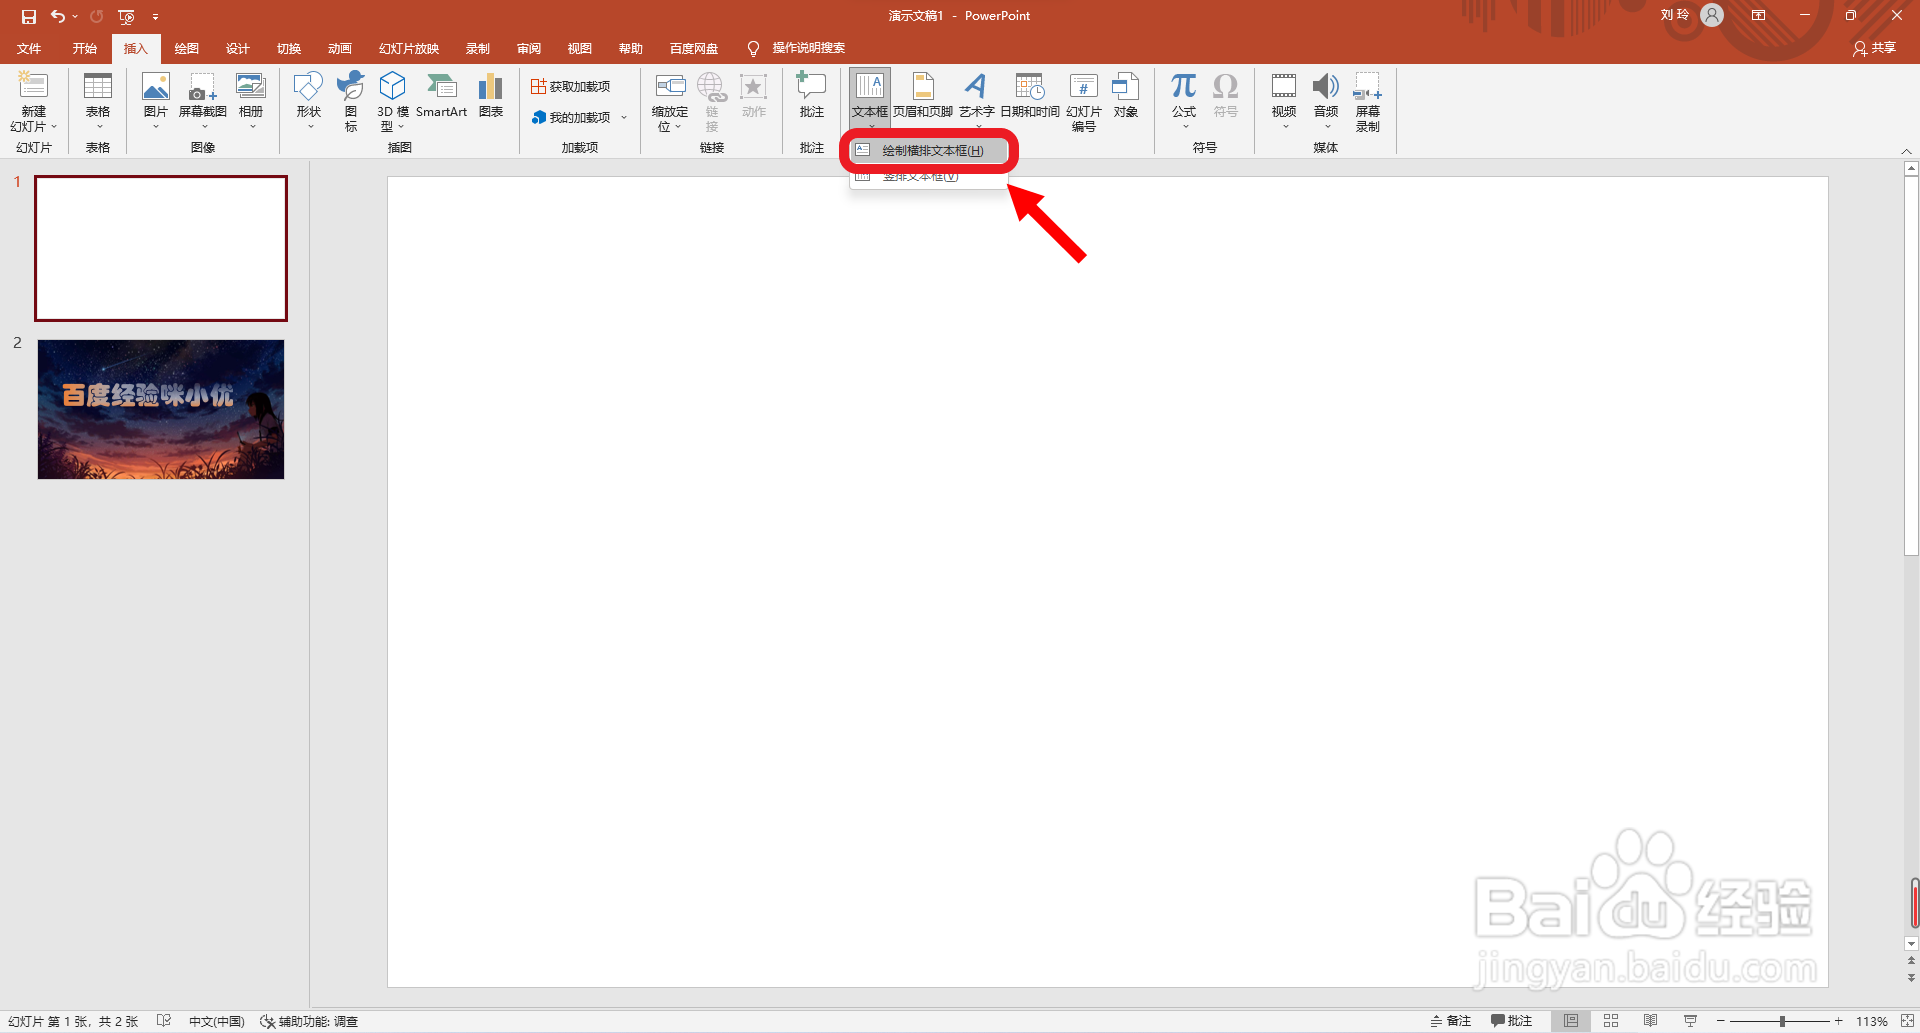
Task: Click vertical scrollbar down arrow
Action: 1911,943
